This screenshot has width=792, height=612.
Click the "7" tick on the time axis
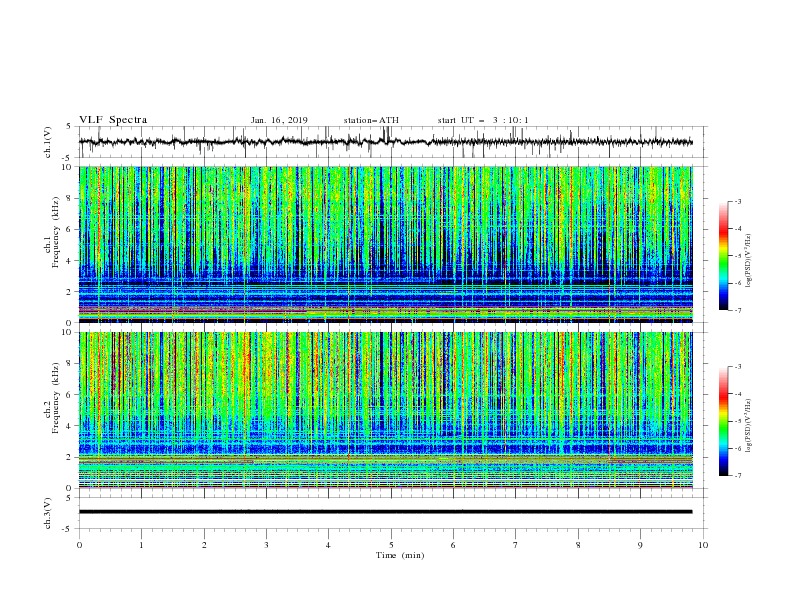(x=516, y=545)
